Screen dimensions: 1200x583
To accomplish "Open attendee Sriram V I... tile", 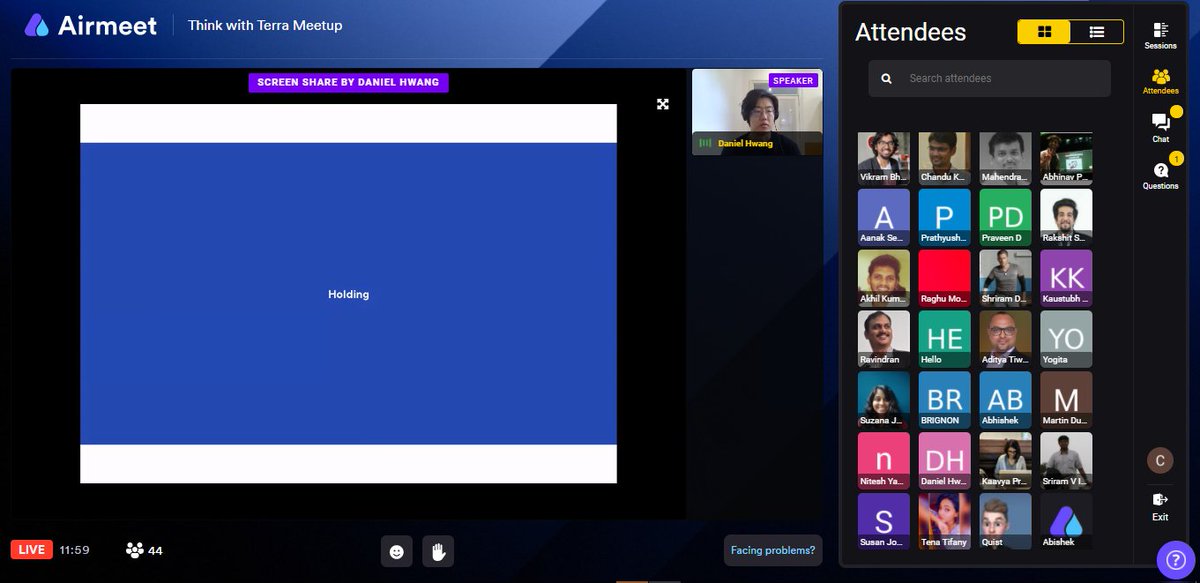I will coord(1066,460).
